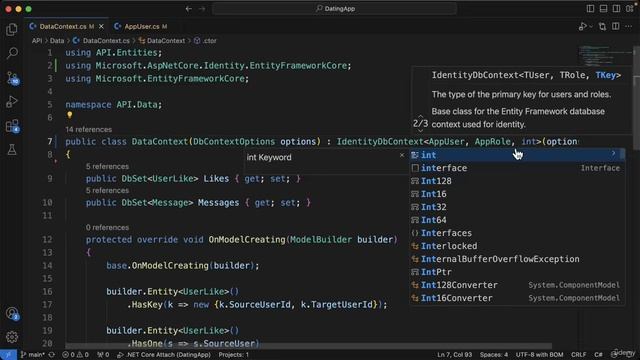Image resolution: width=640 pixels, height=360 pixels.
Task: Click the remote window status bar icon
Action: 8,355
